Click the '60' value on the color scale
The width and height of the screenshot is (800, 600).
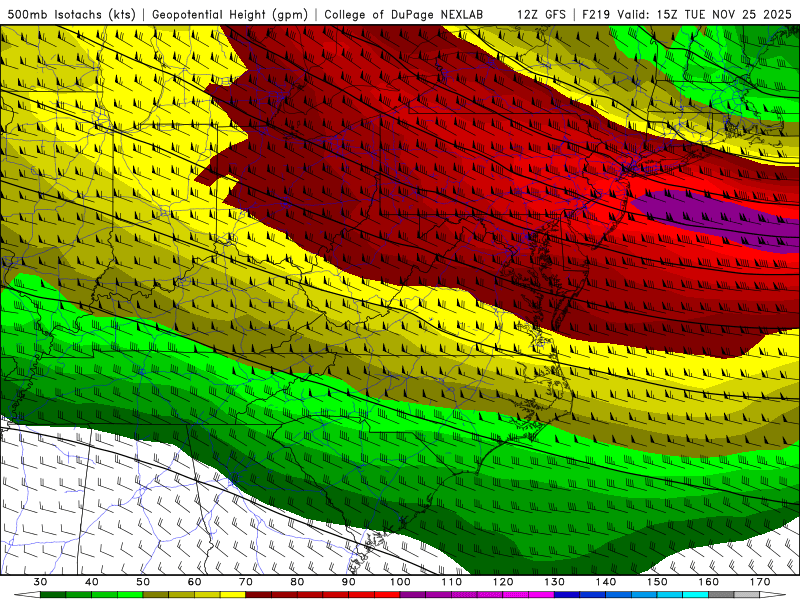click(x=194, y=582)
